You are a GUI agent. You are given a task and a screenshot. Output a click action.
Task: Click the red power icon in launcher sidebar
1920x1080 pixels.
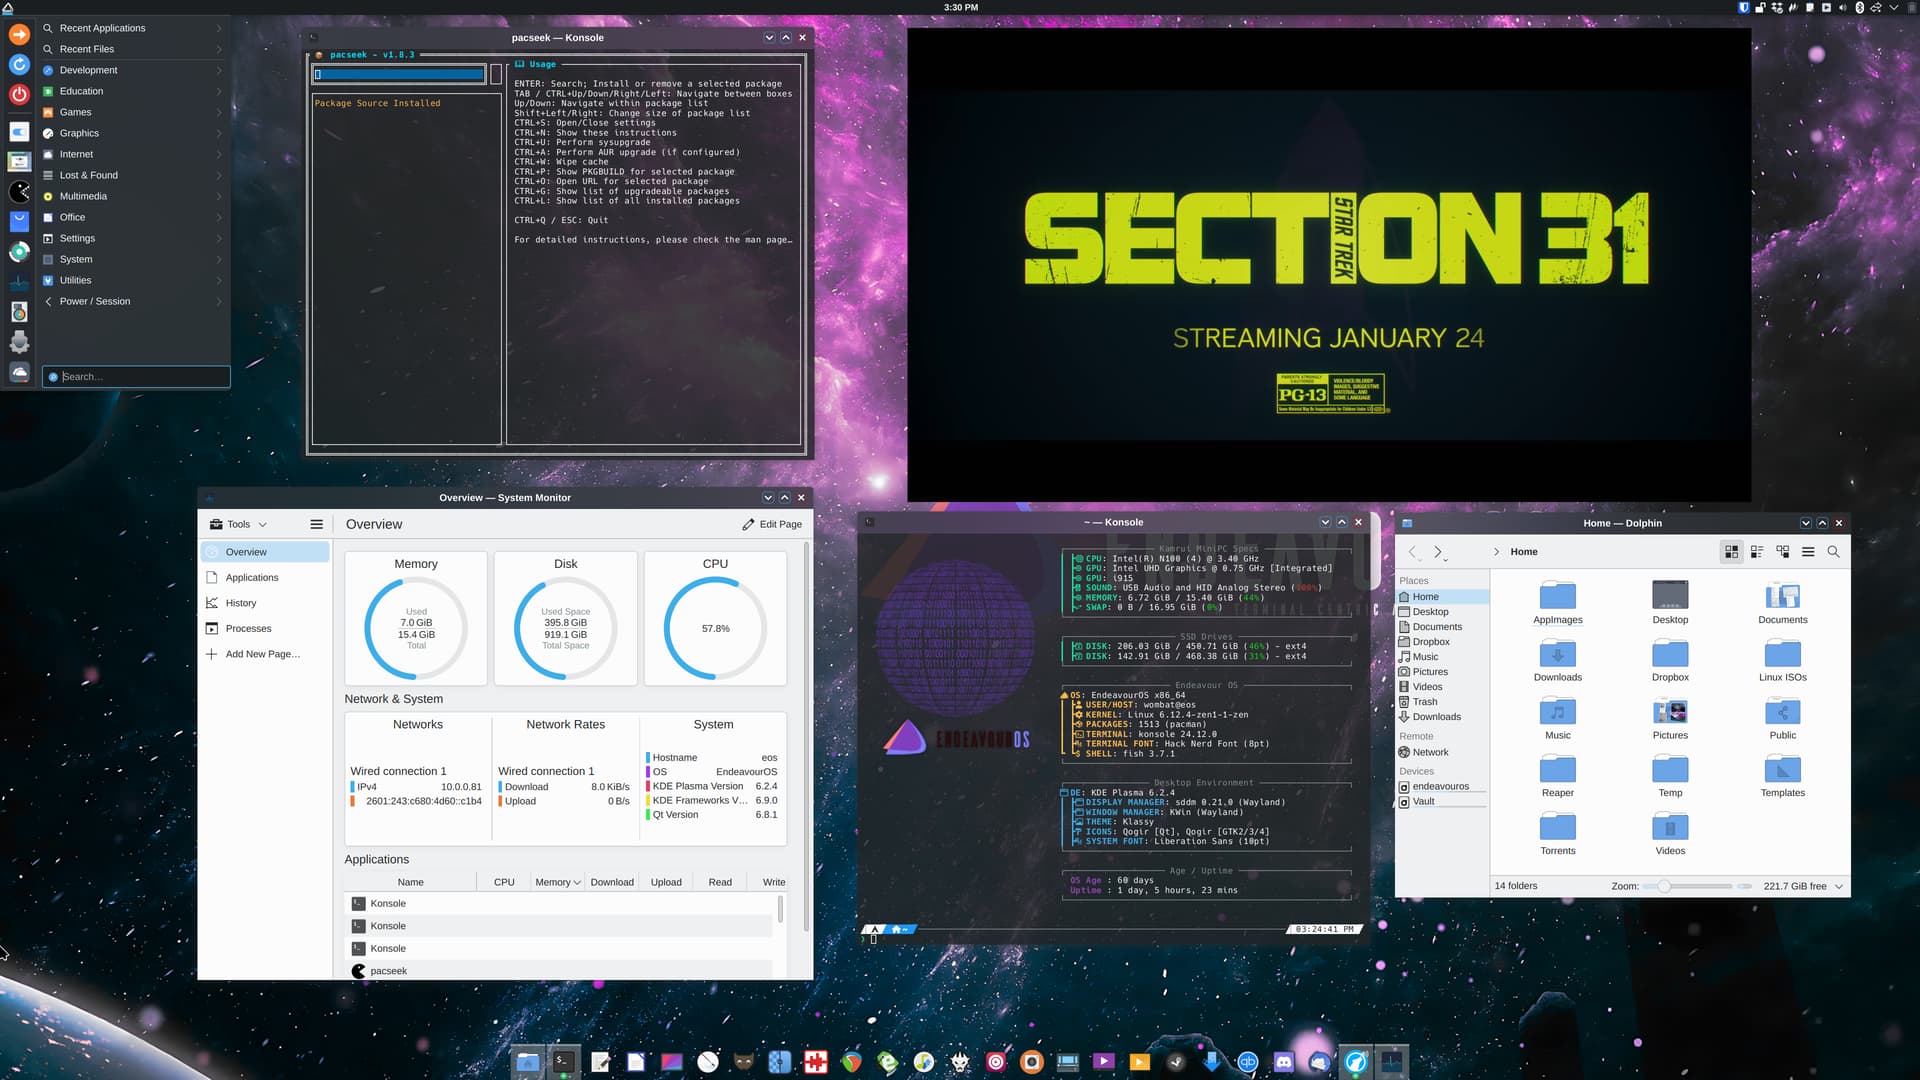(x=19, y=95)
